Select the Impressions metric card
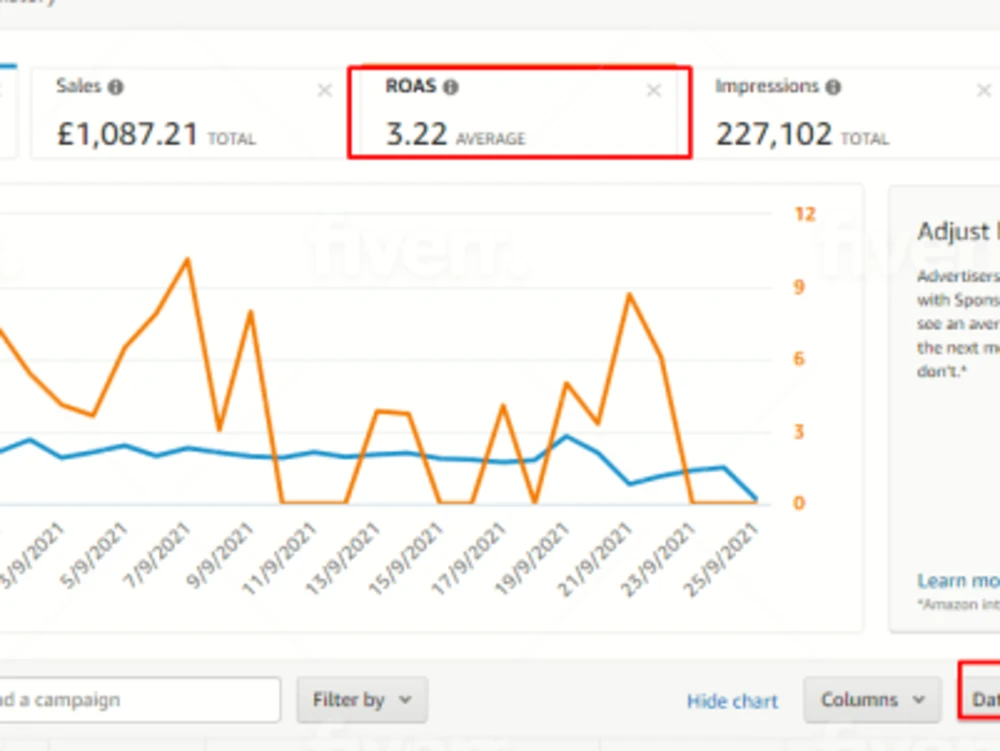1000x751 pixels. coord(848,113)
